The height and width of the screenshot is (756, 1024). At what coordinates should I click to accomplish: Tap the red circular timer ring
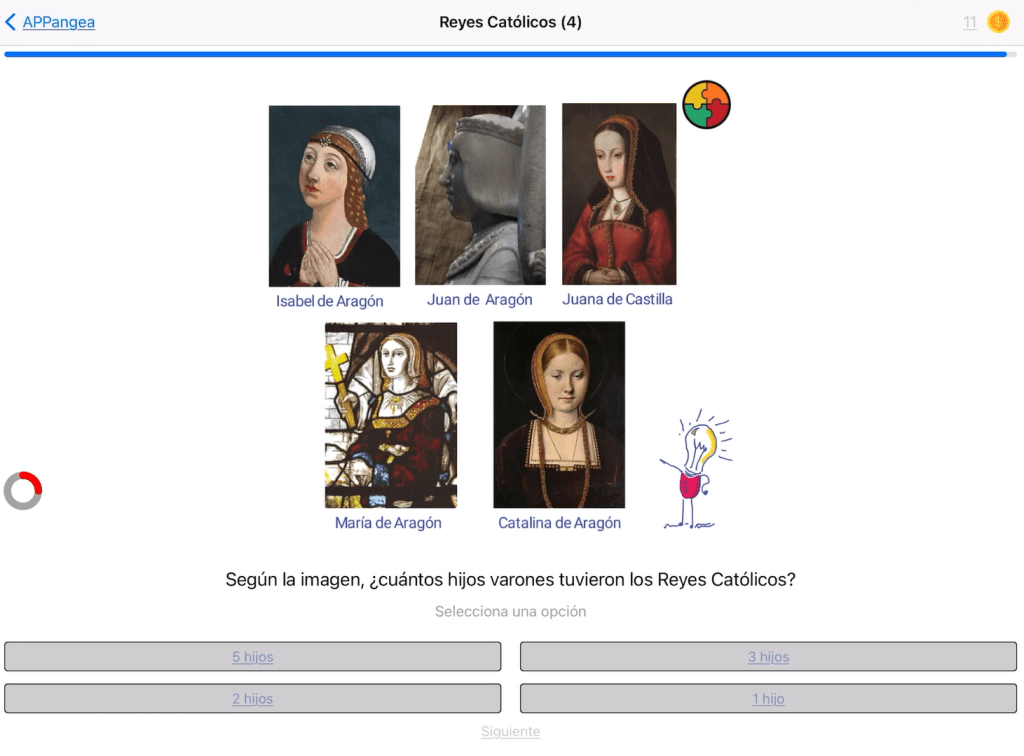point(23,491)
